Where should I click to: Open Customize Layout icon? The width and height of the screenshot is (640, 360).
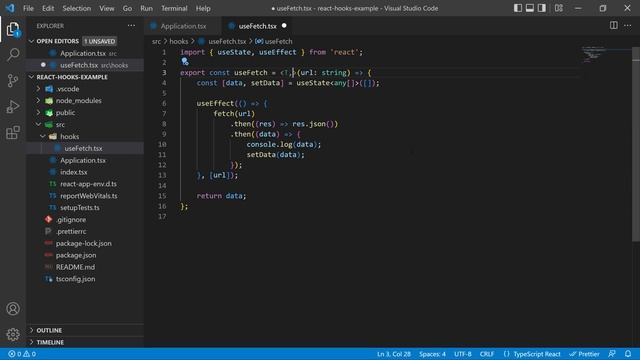tap(559, 8)
